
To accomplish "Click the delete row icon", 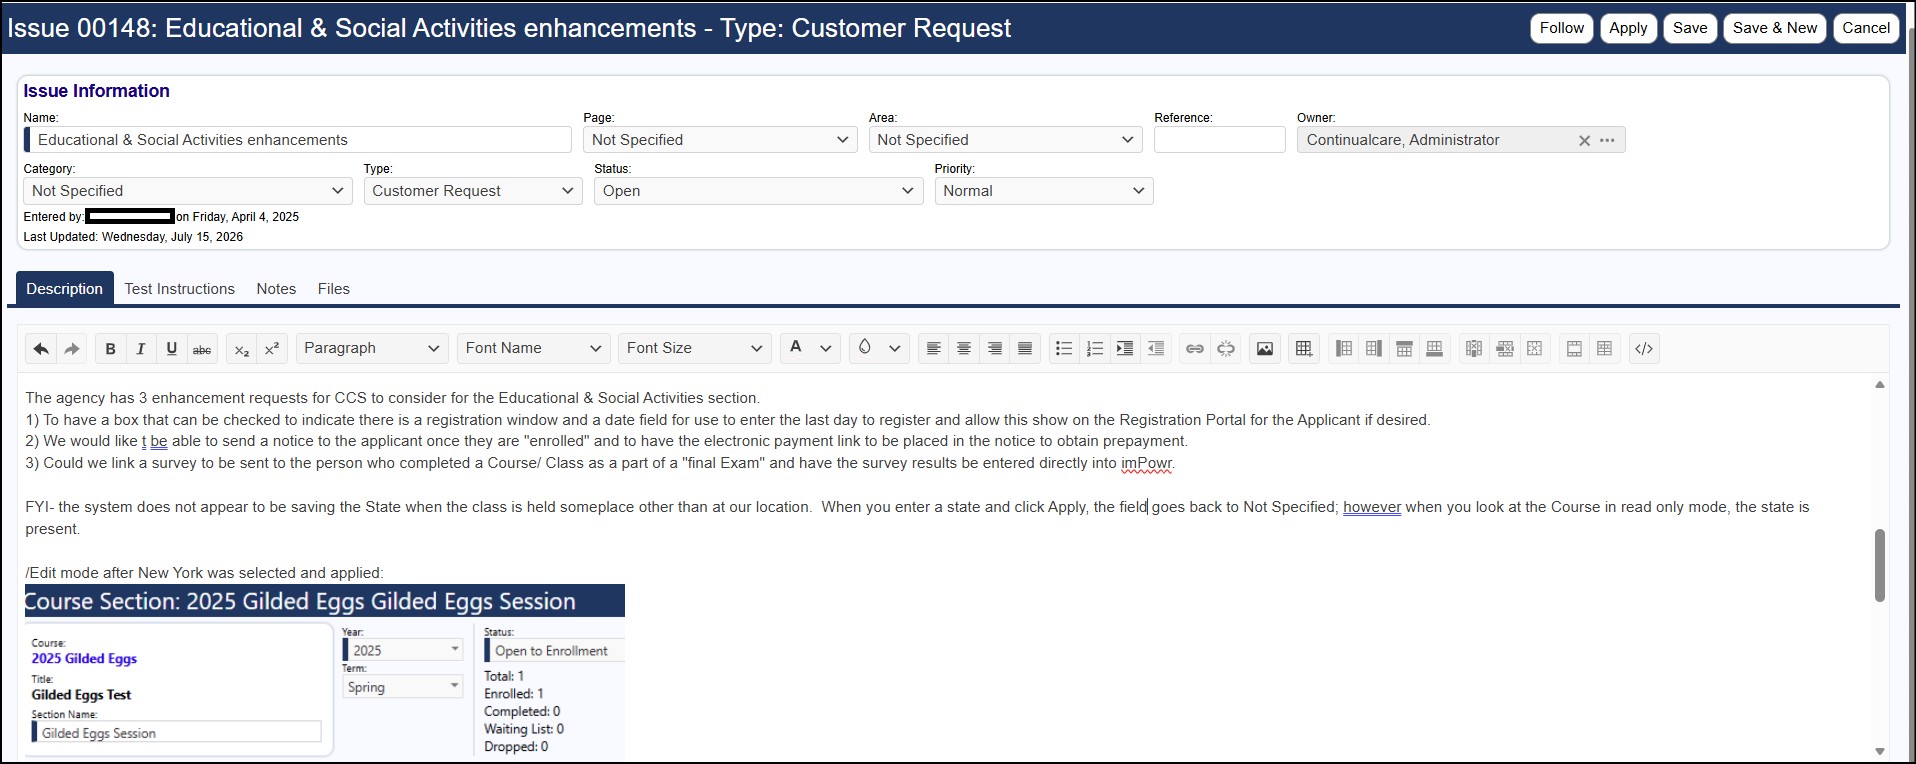I will coord(1505,349).
